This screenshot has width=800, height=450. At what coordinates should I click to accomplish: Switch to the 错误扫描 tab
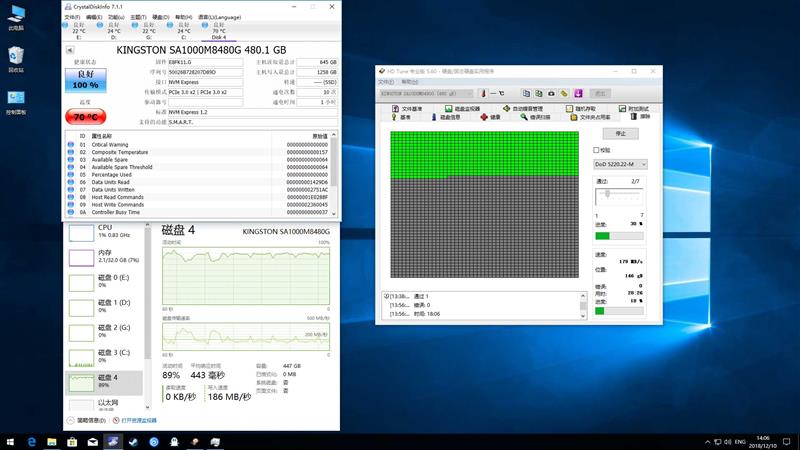click(535, 117)
